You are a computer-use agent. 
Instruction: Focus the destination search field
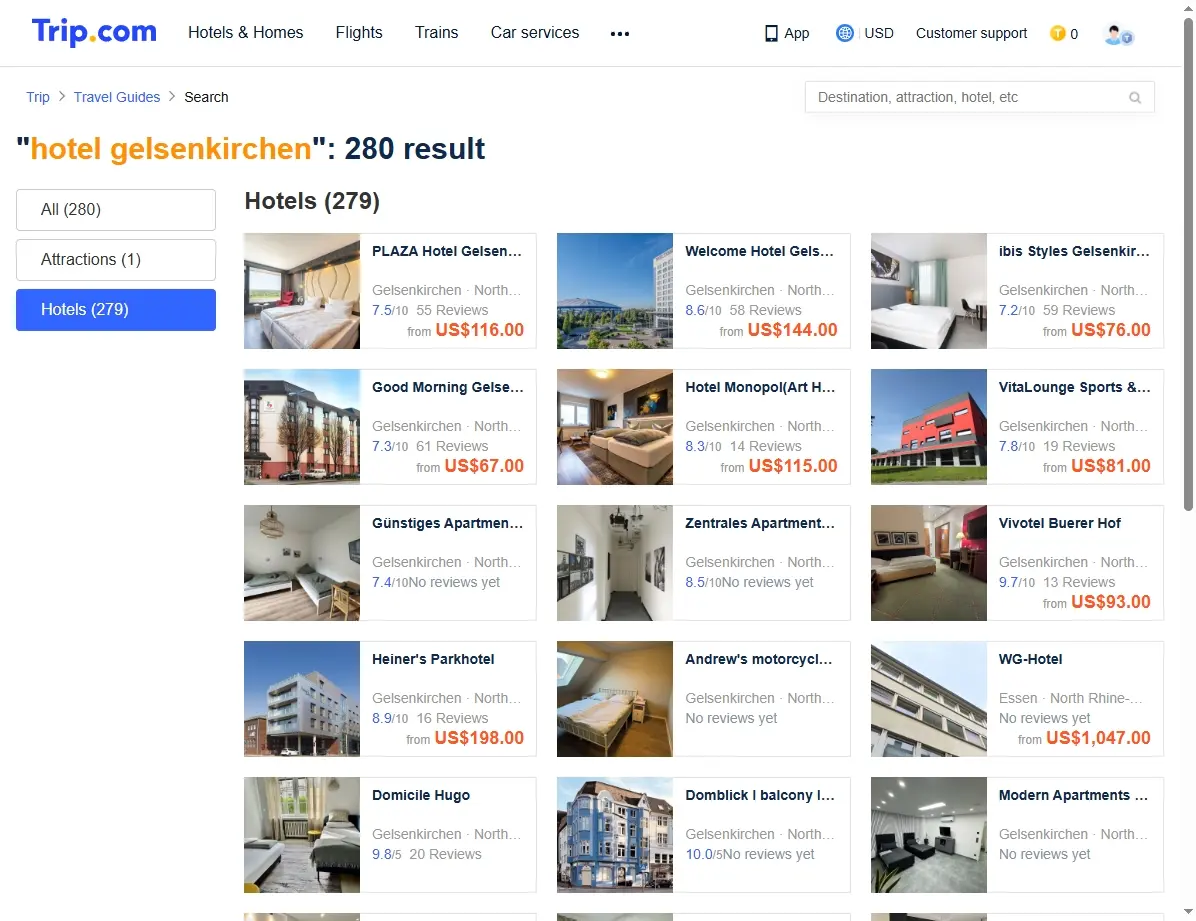pos(979,97)
